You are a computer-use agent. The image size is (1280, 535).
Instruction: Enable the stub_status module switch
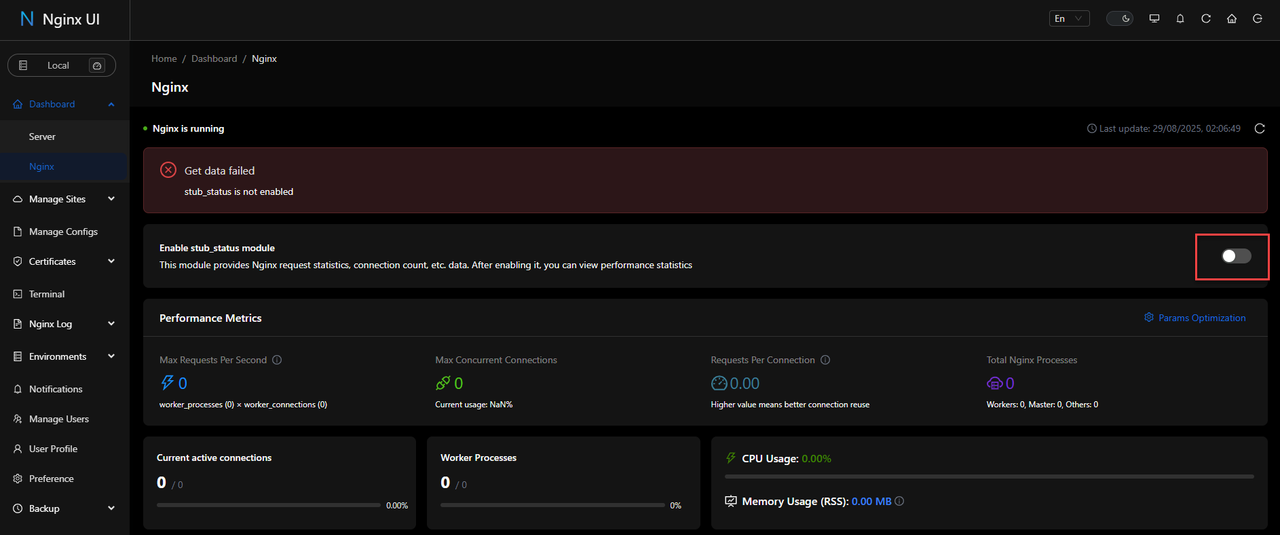pyautogui.click(x=1236, y=256)
